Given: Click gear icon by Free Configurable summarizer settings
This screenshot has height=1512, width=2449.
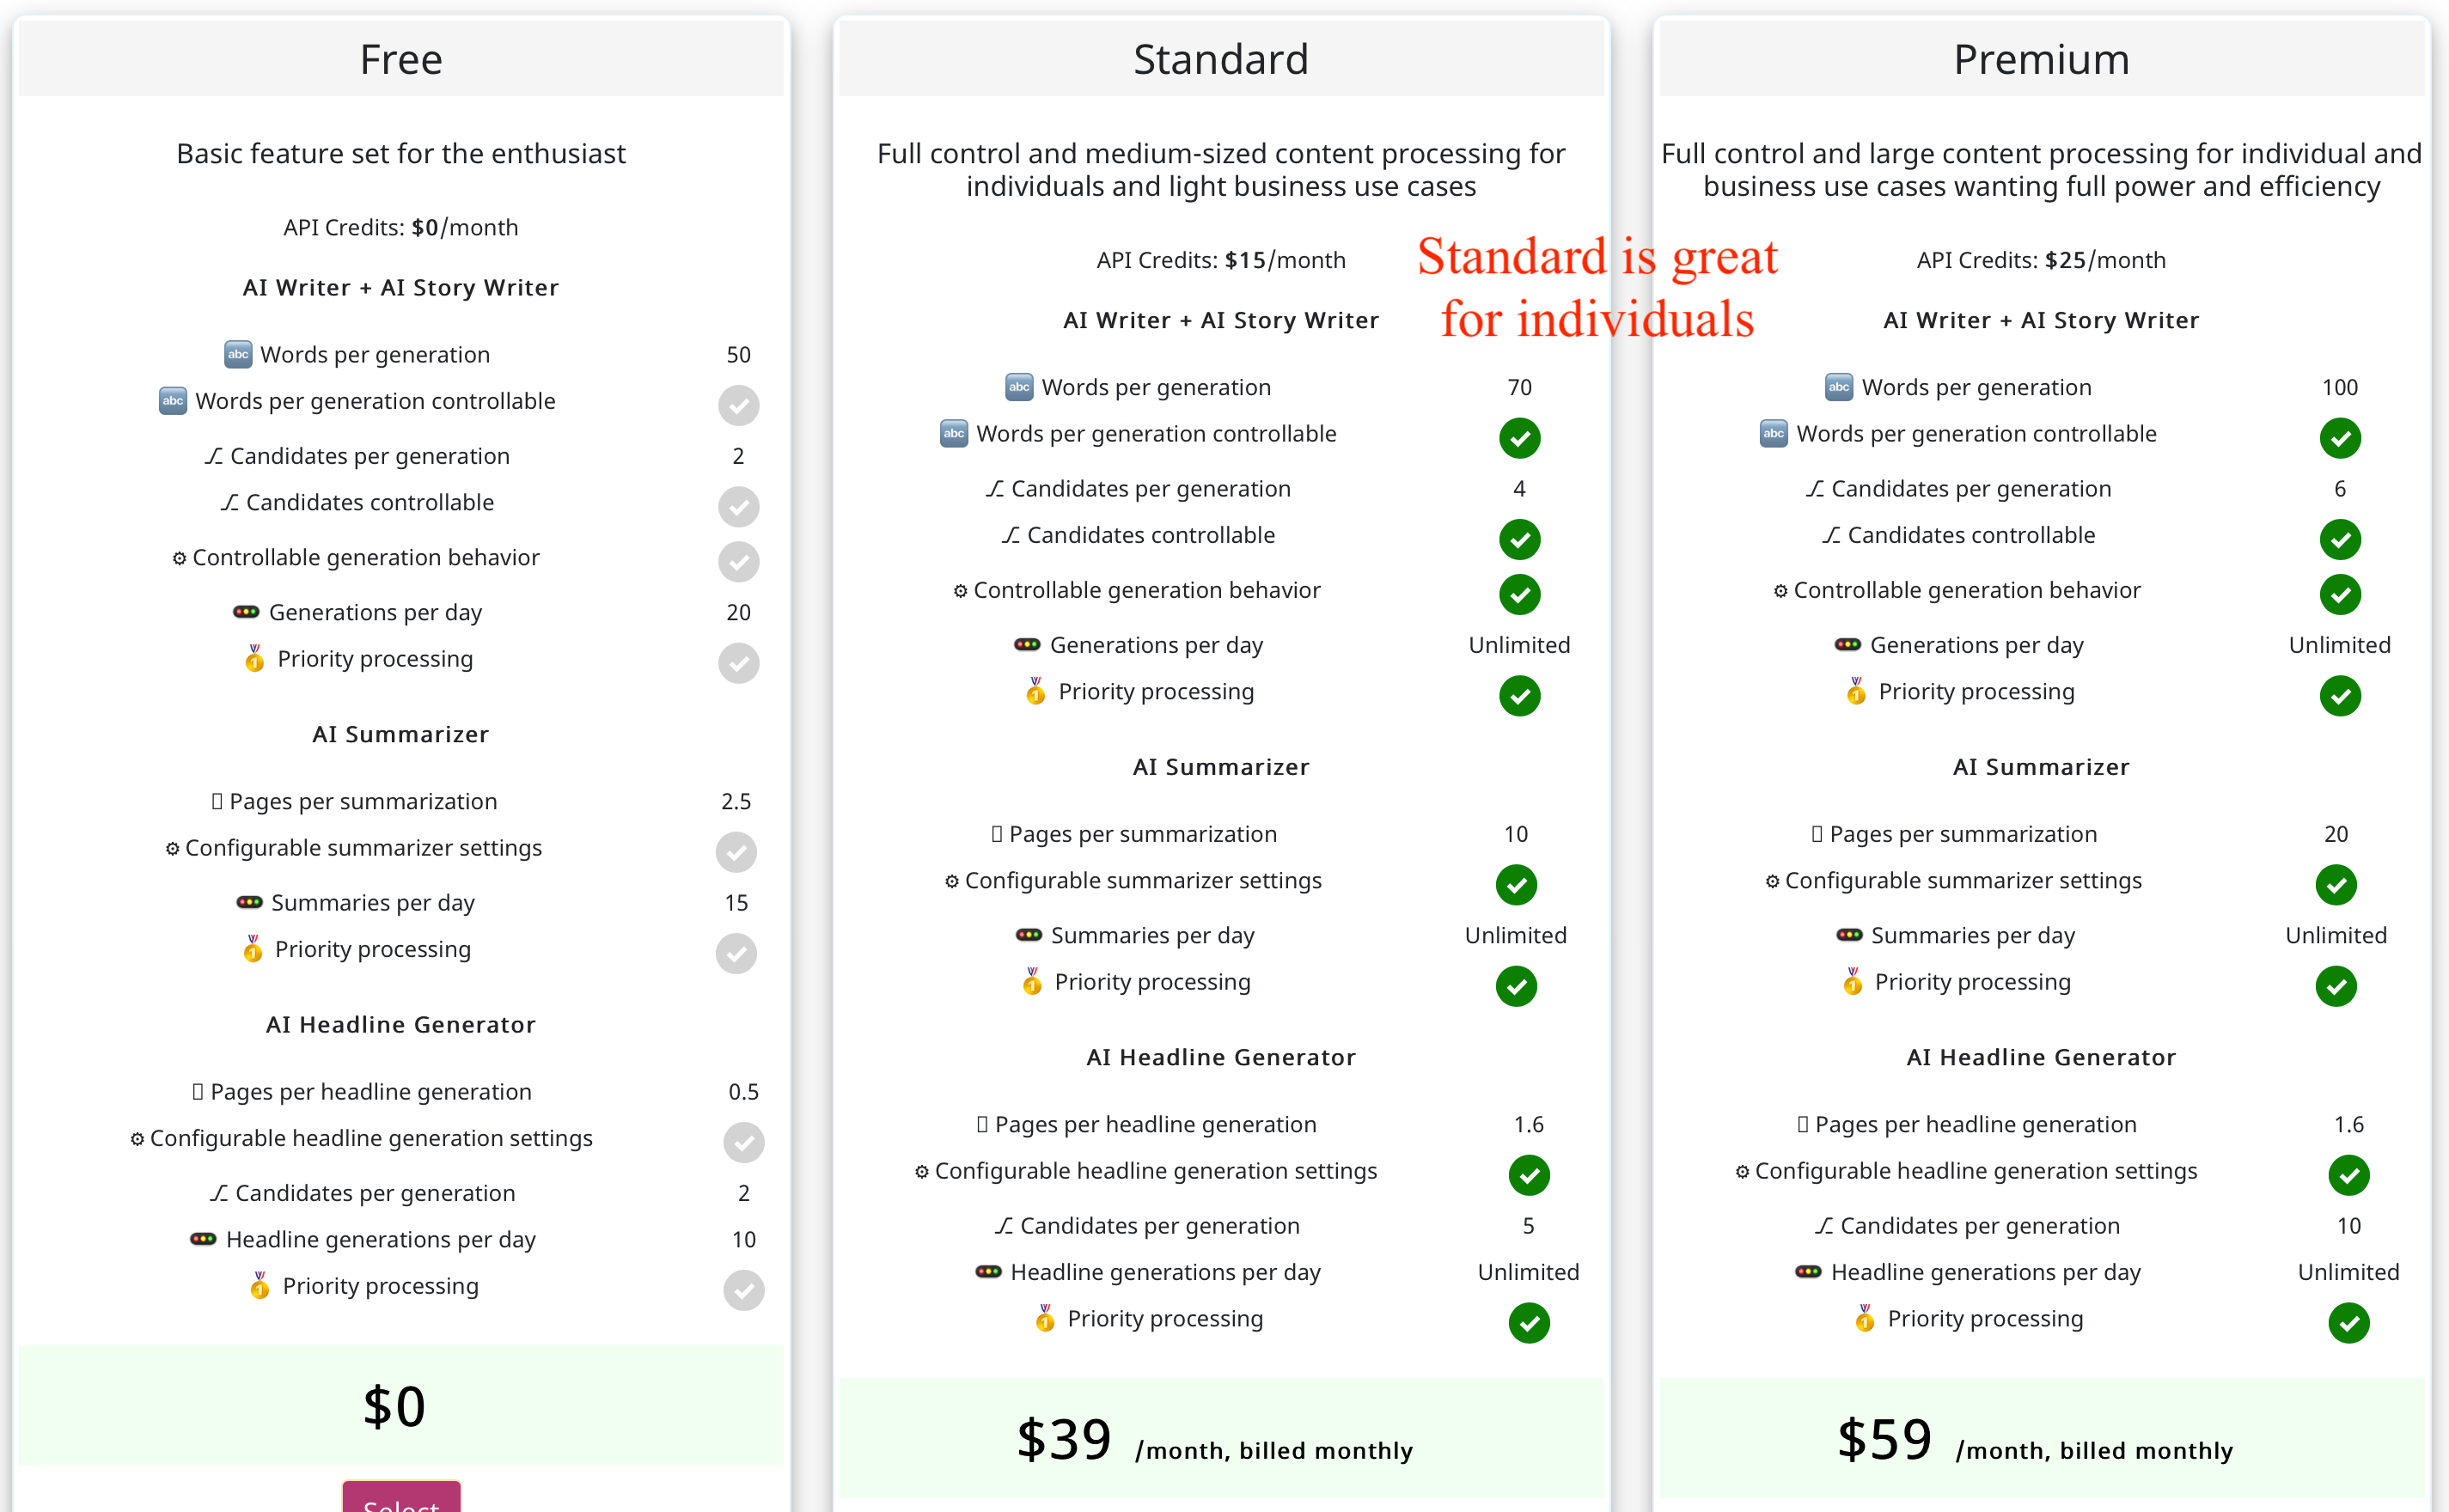Looking at the screenshot, I should coord(172,849).
